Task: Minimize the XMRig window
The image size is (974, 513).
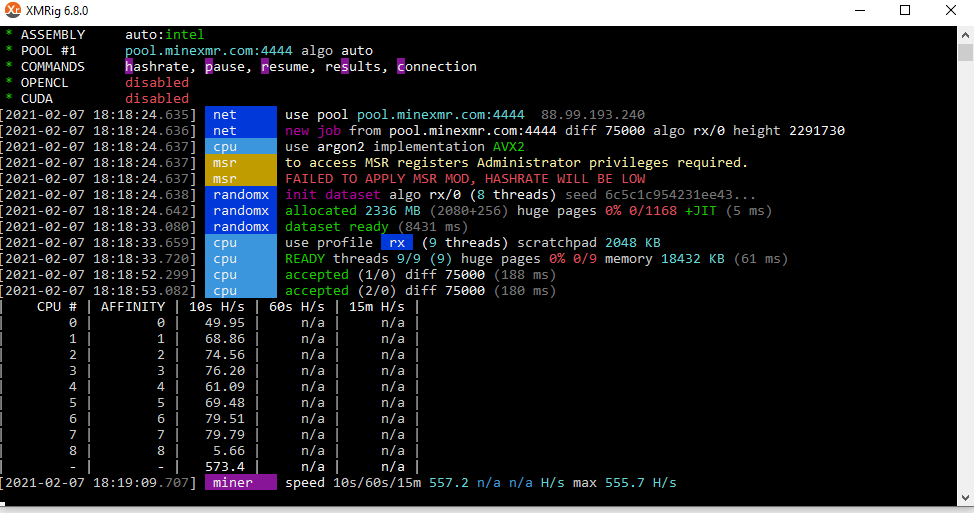Action: coord(860,11)
